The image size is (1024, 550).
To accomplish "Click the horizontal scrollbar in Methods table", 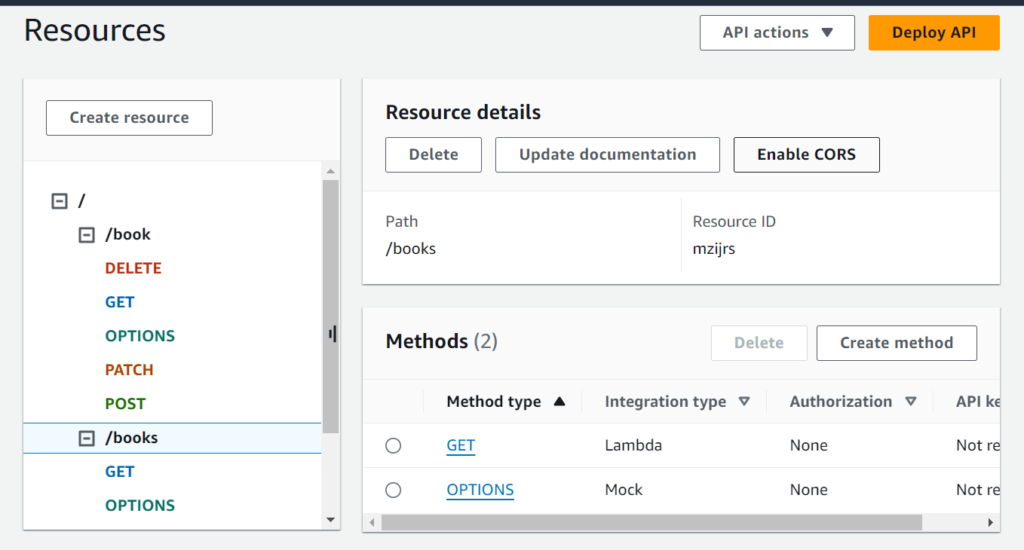I will pyautogui.click(x=650, y=522).
